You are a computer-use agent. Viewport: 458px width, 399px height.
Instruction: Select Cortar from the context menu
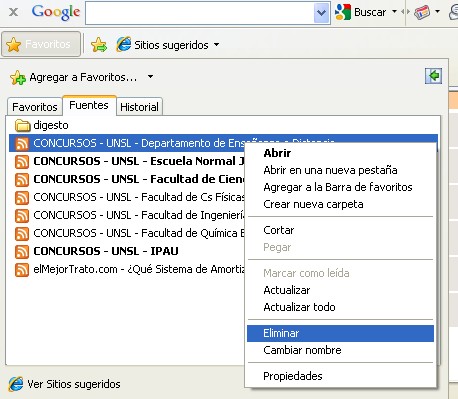coord(340,230)
